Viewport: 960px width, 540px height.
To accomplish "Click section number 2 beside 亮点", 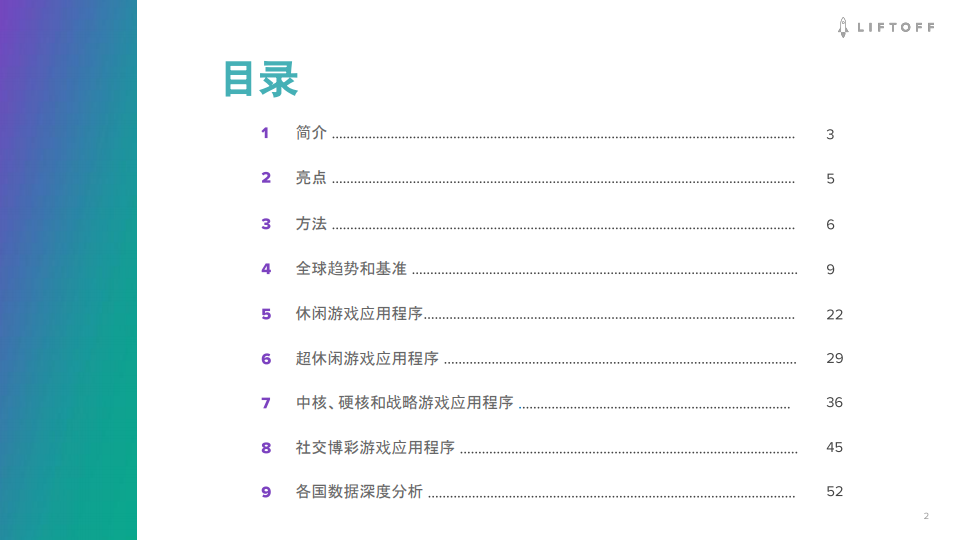I will click(266, 178).
